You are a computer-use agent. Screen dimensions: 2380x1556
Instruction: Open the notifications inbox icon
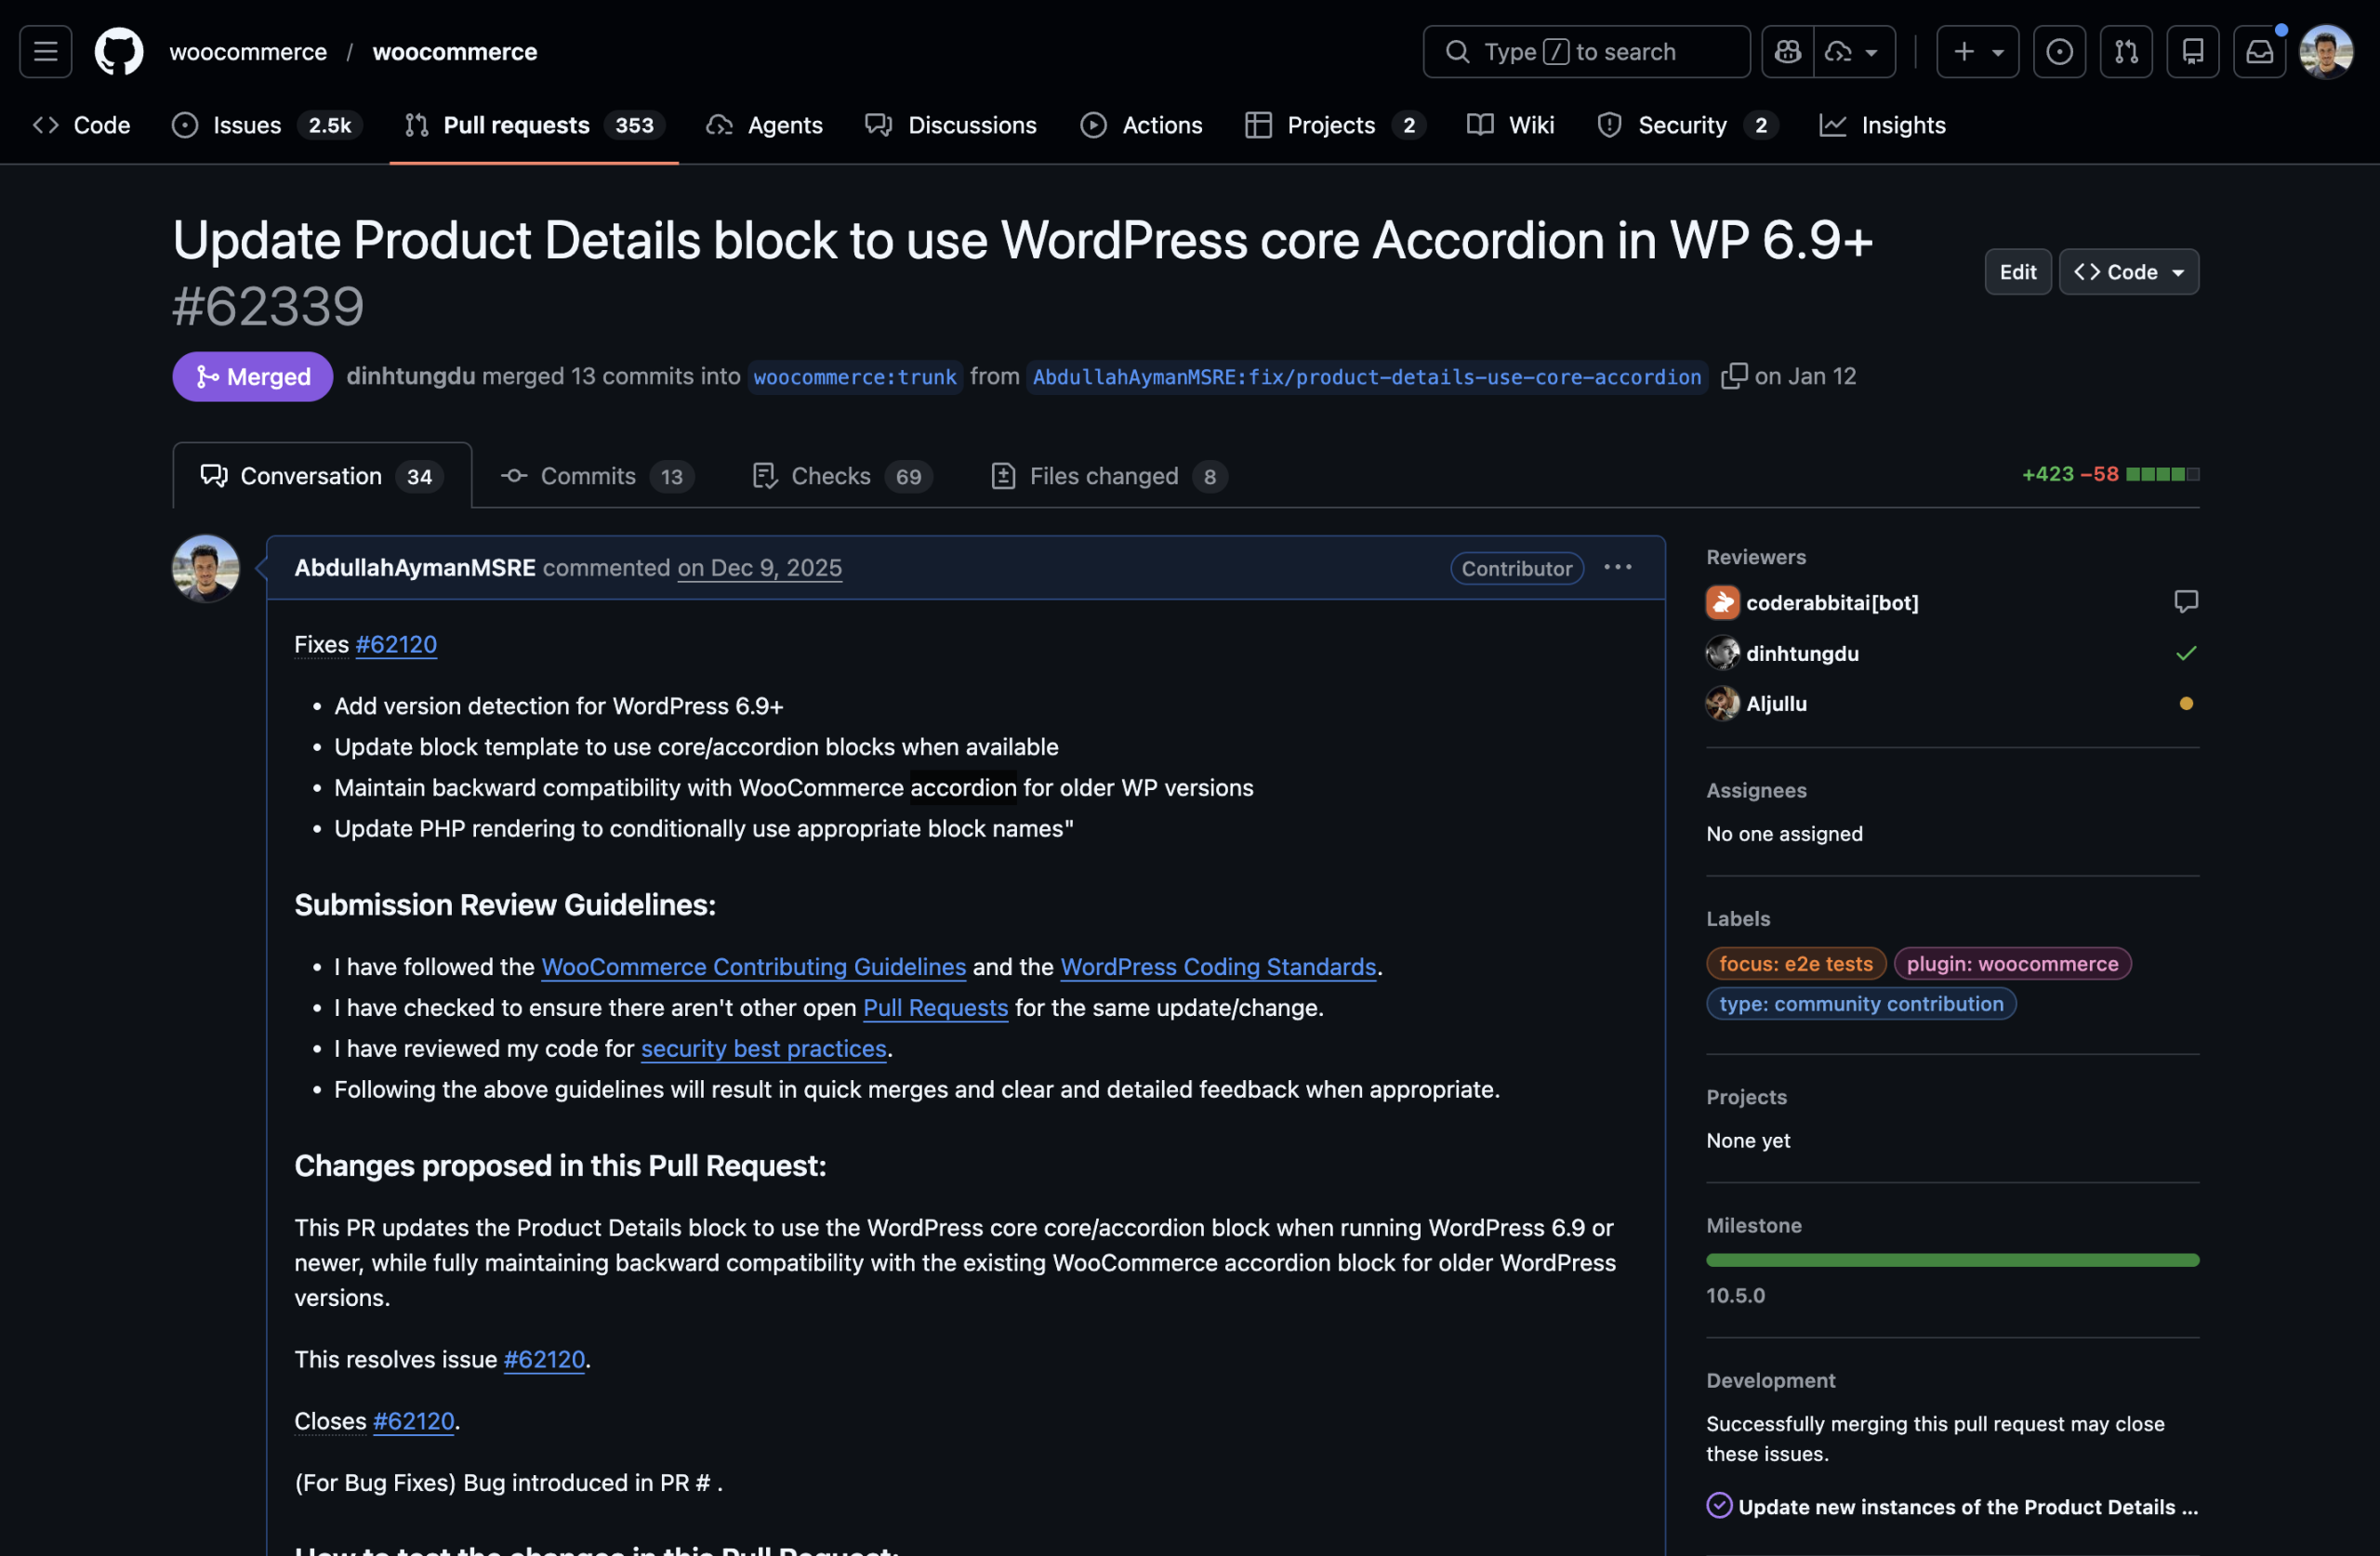(2259, 51)
